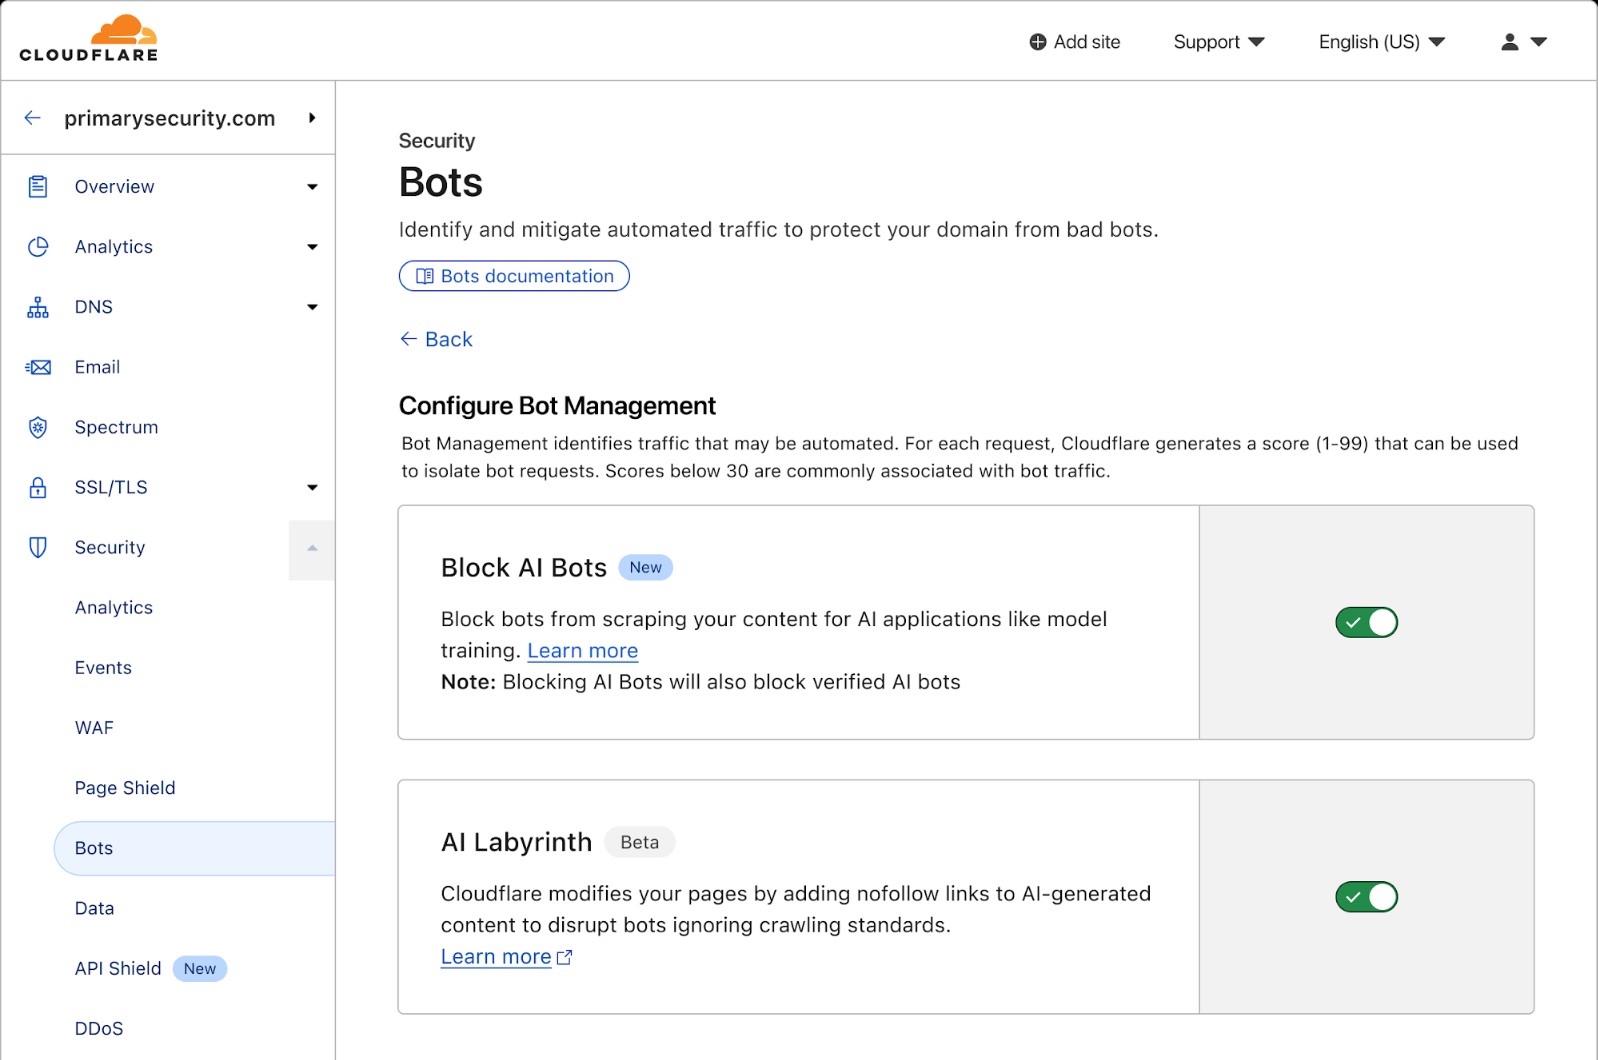Open the Overview section
Screen dimensions: 1598x1060
(x=114, y=187)
